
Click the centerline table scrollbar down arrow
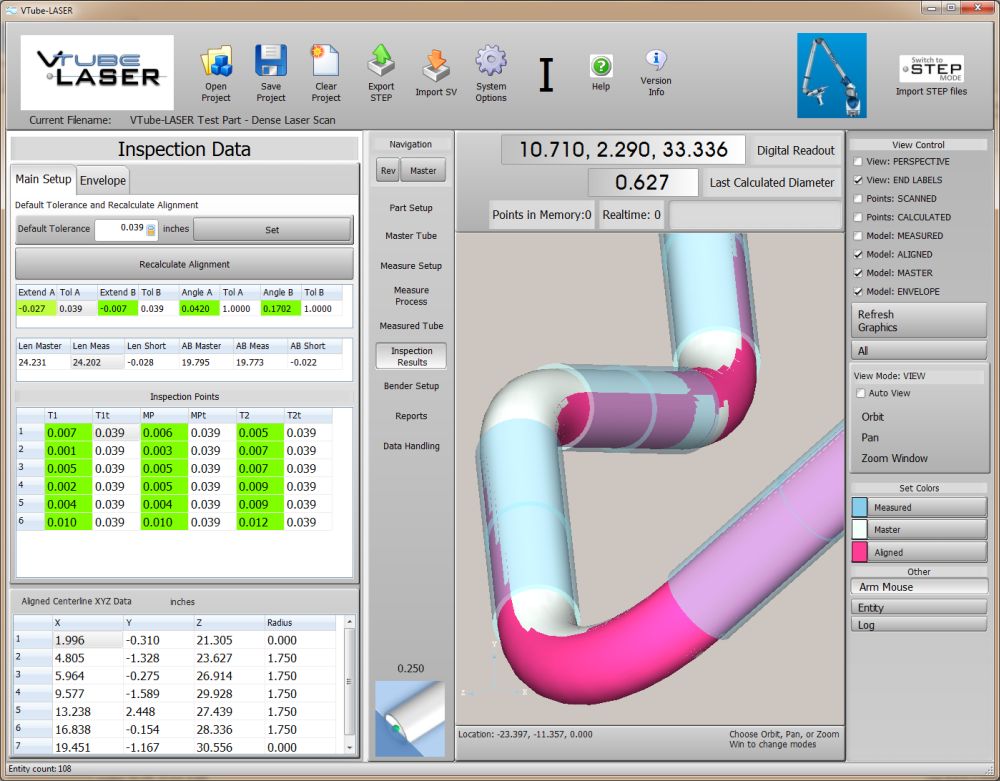click(x=350, y=747)
